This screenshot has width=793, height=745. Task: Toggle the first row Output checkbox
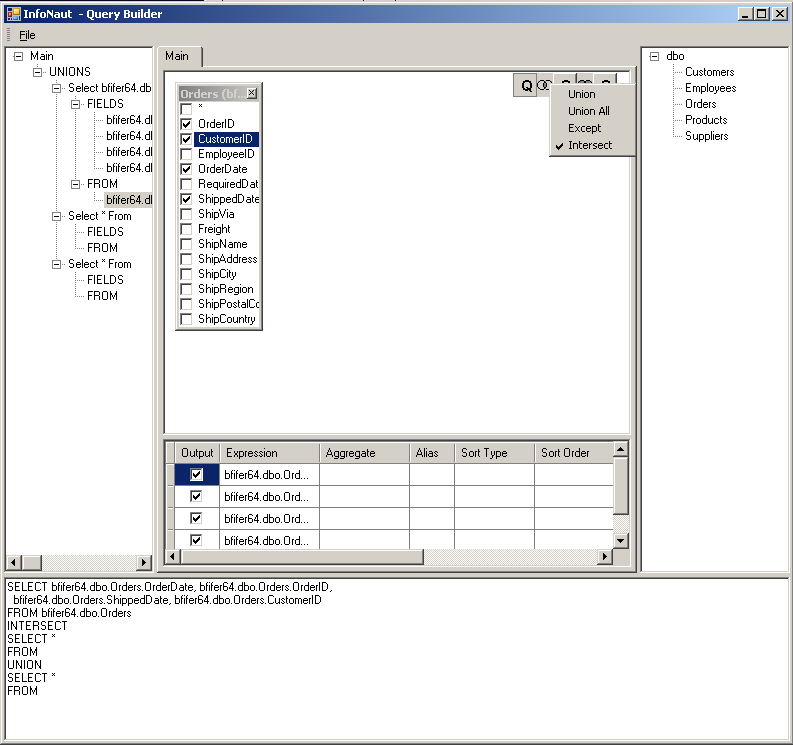pyautogui.click(x=197, y=475)
